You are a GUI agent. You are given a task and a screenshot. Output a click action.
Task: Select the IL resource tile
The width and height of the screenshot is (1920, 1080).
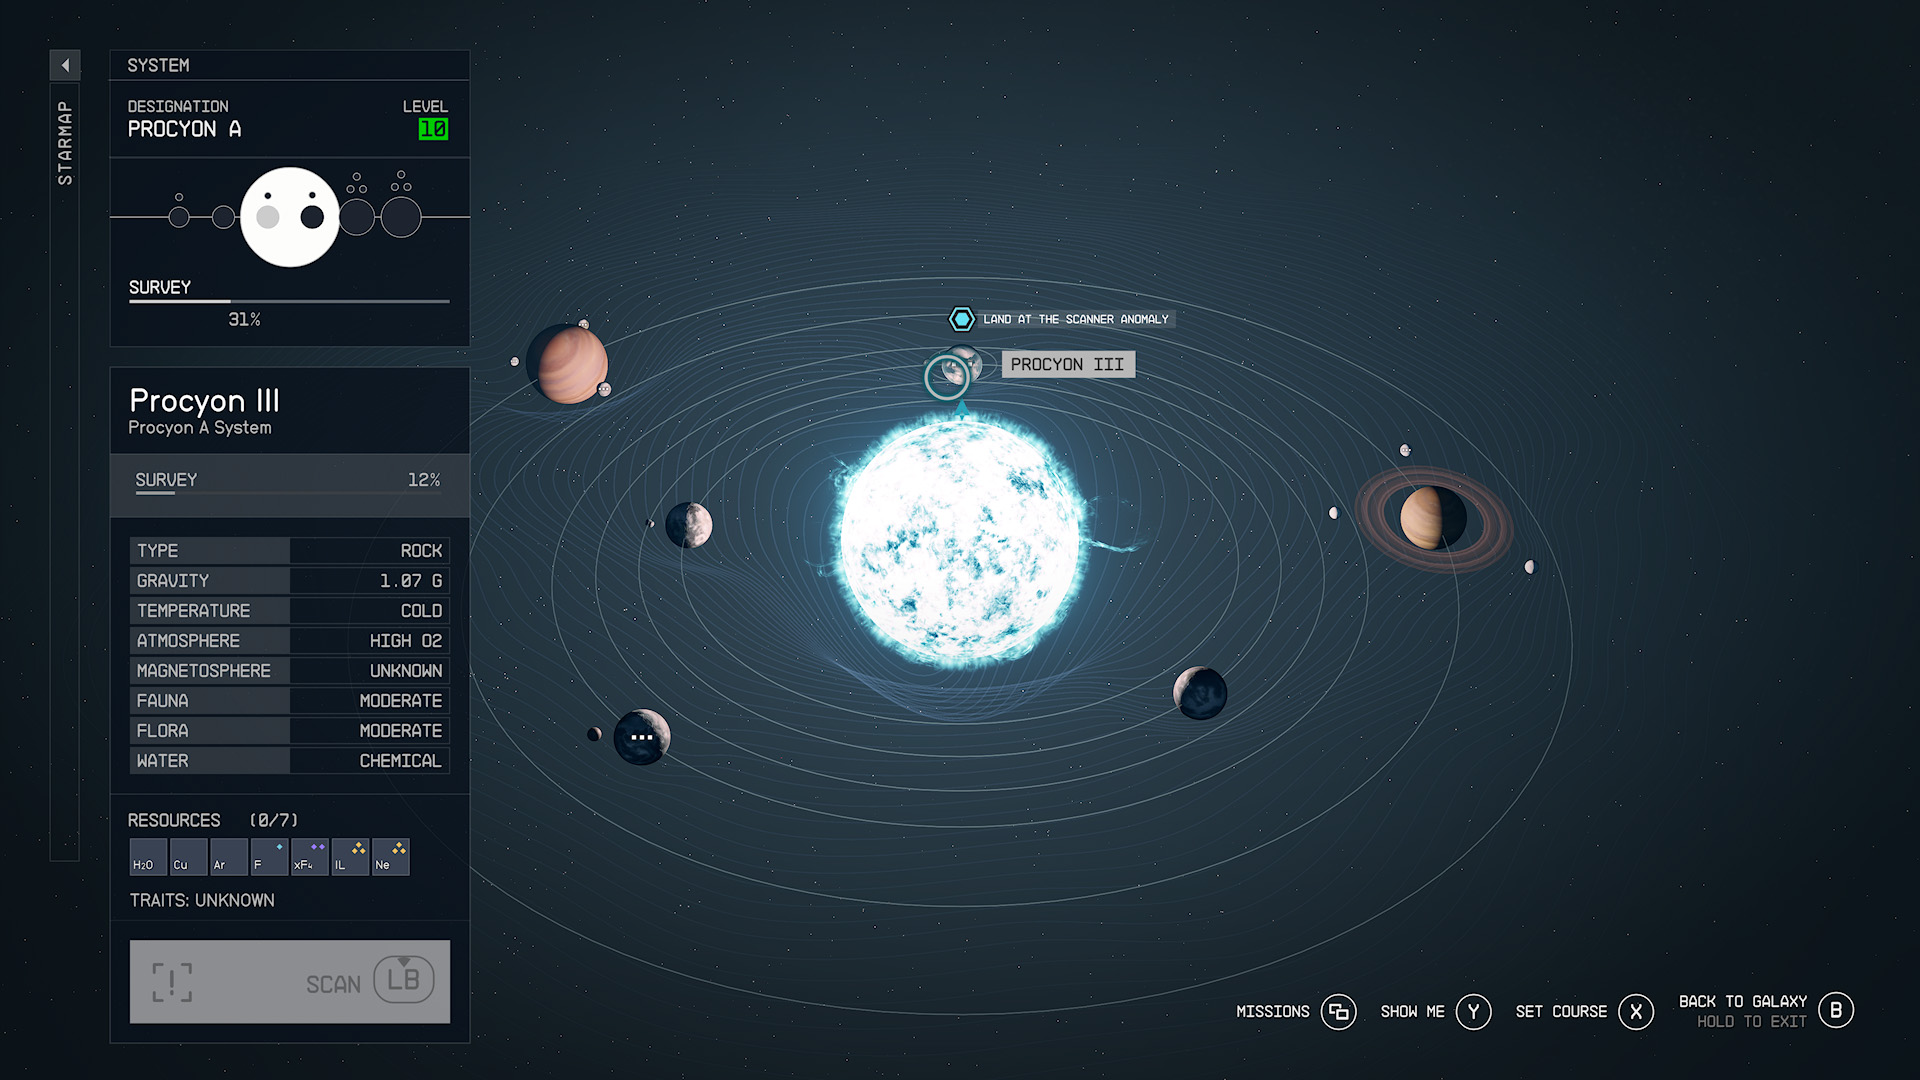pos(351,857)
